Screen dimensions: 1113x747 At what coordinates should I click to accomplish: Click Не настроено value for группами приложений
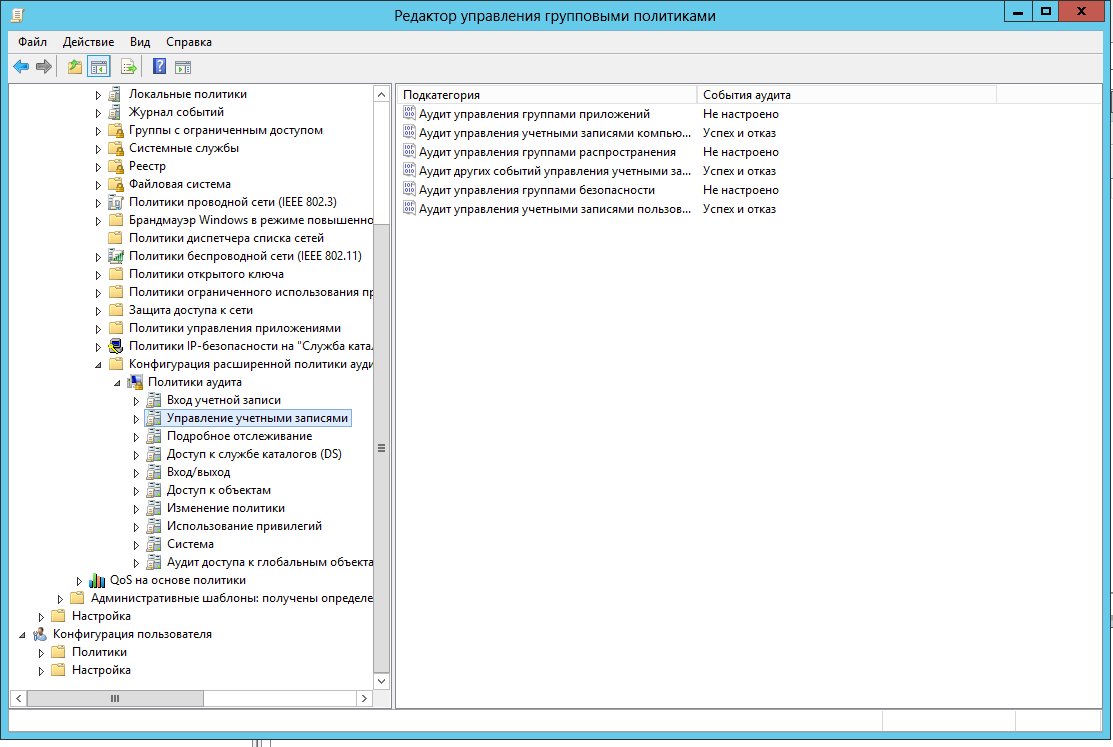point(740,114)
